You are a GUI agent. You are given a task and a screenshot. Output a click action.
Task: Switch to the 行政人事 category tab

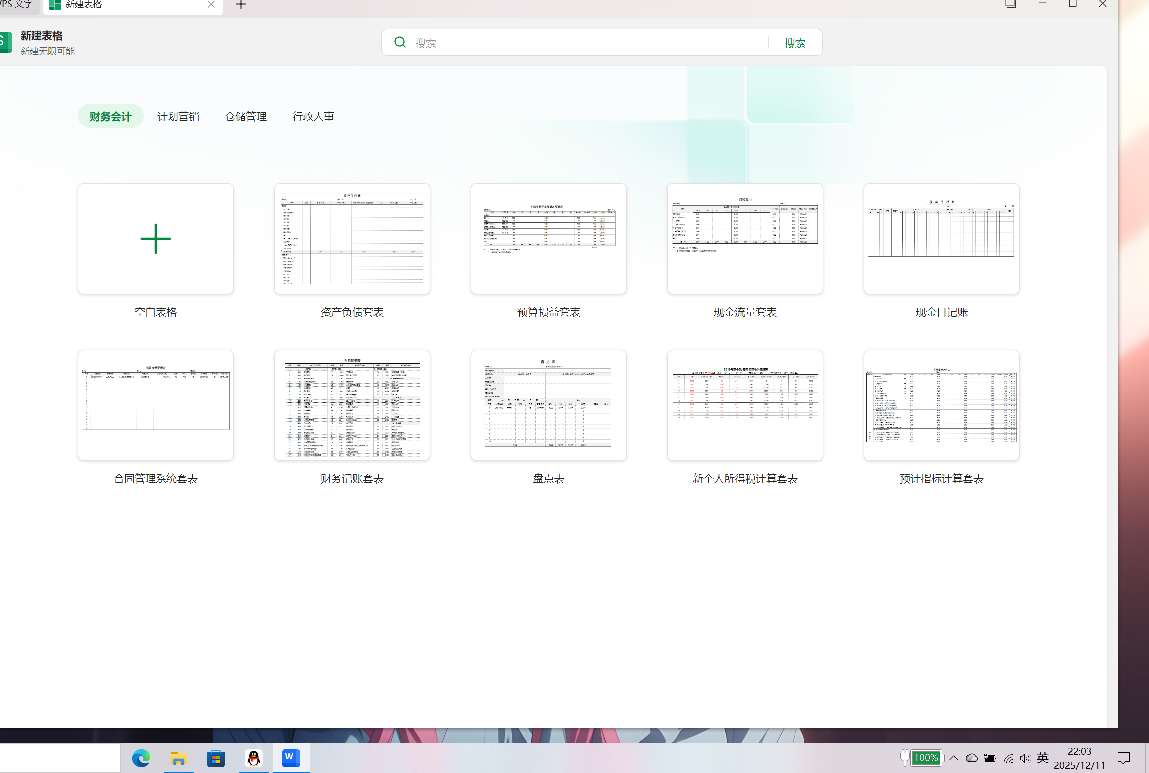coord(313,116)
